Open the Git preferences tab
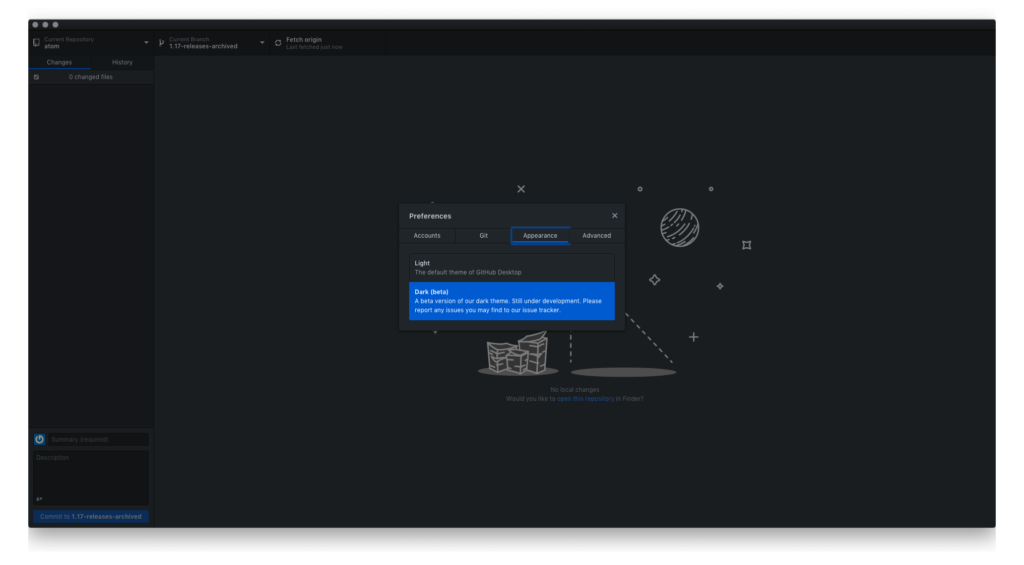The width and height of the screenshot is (1024, 565). [x=483, y=236]
